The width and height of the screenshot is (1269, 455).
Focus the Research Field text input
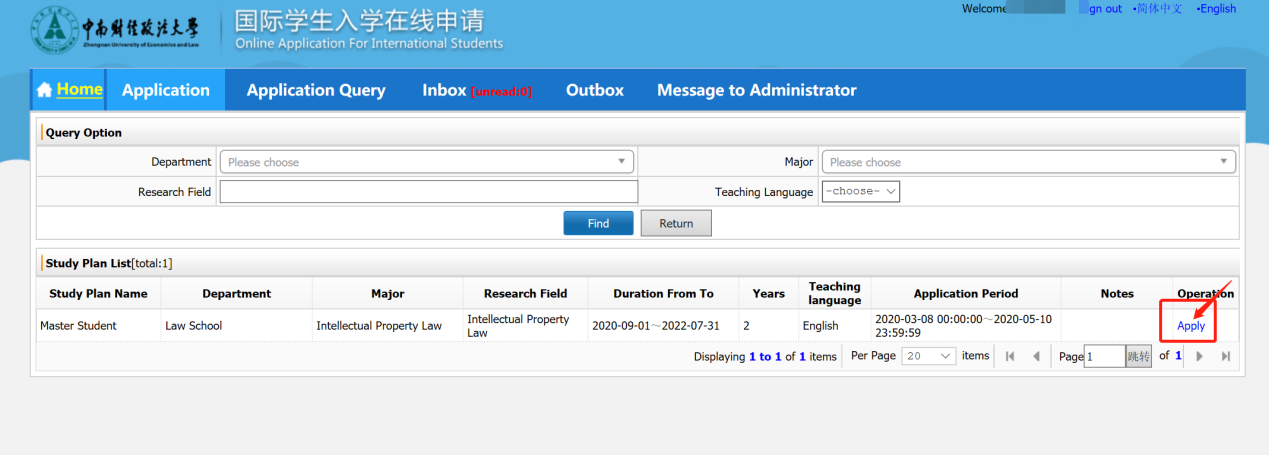pyautogui.click(x=428, y=192)
